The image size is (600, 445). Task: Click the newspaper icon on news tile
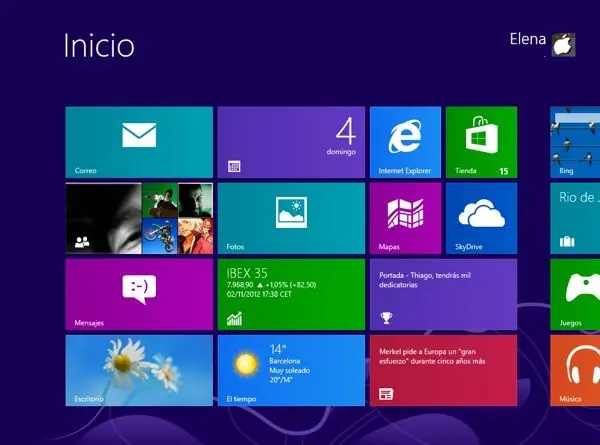tap(386, 394)
